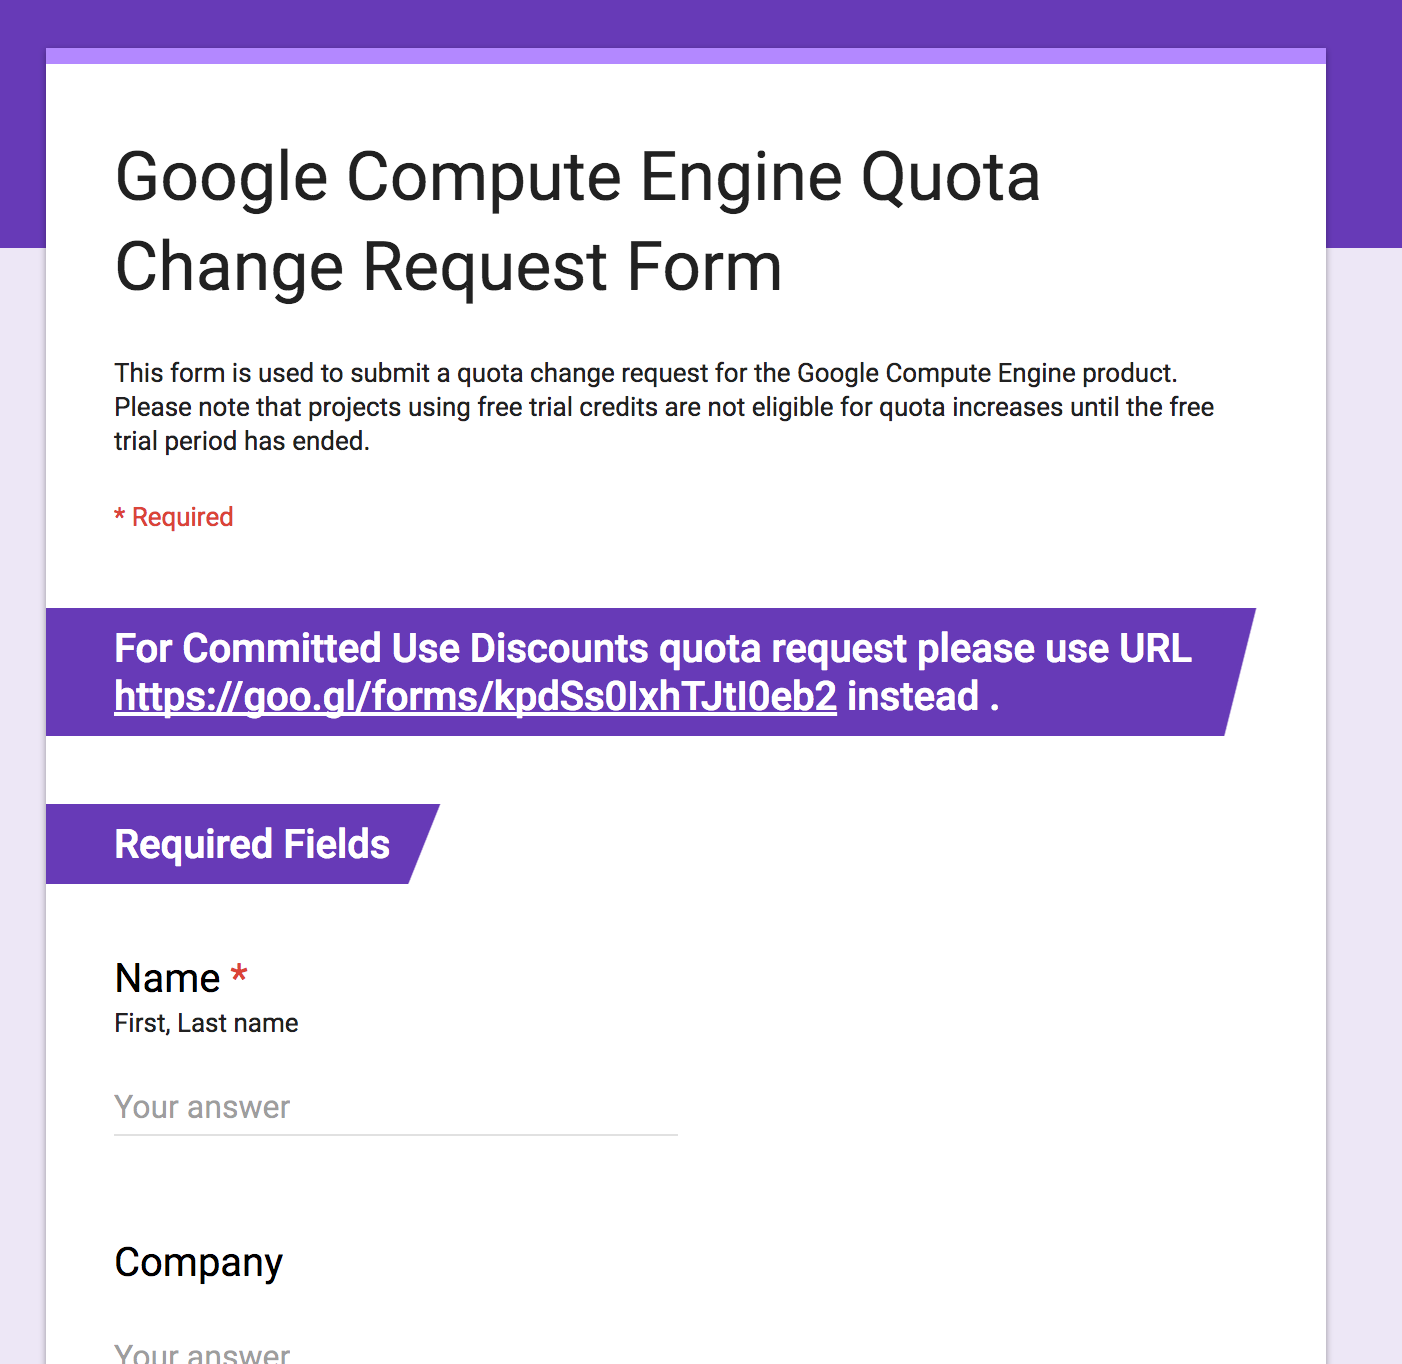Click the "Required Fields" section header
The width and height of the screenshot is (1402, 1364).
[x=252, y=844]
